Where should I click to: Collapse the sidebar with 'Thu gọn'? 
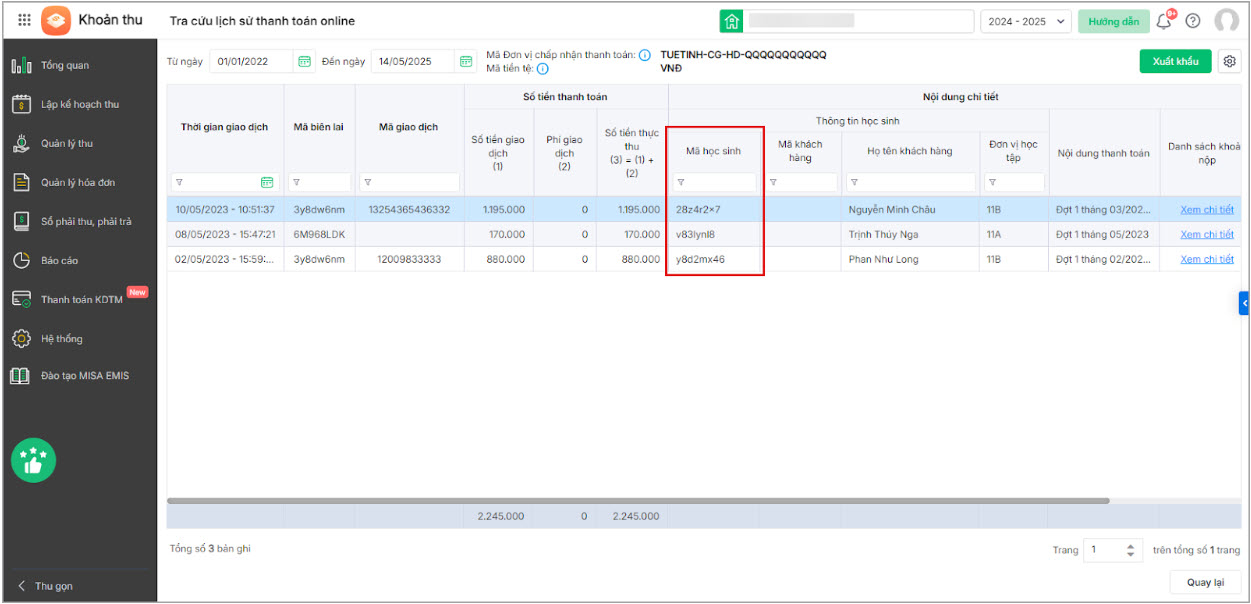point(46,586)
